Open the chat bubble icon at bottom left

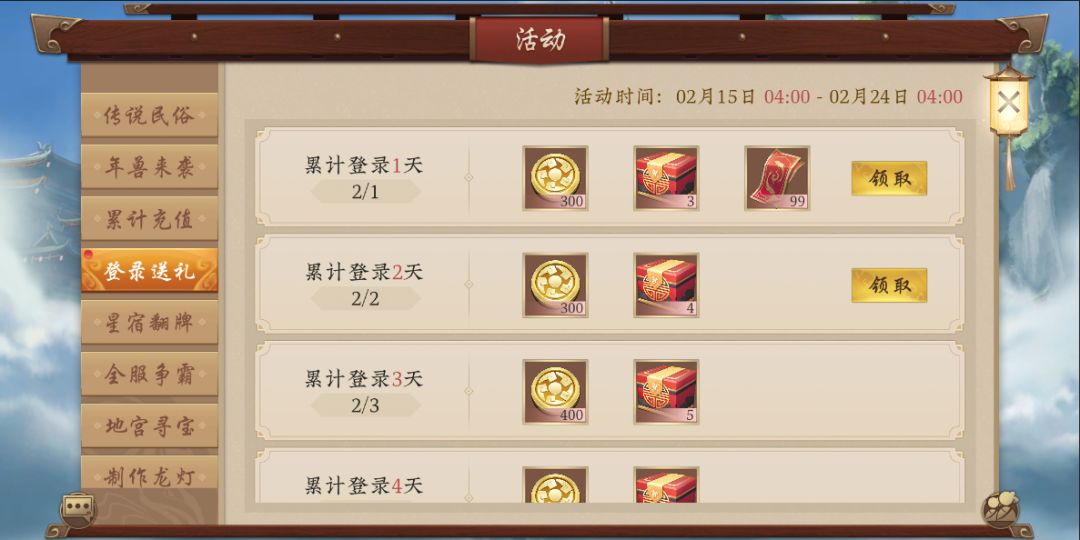[x=77, y=509]
